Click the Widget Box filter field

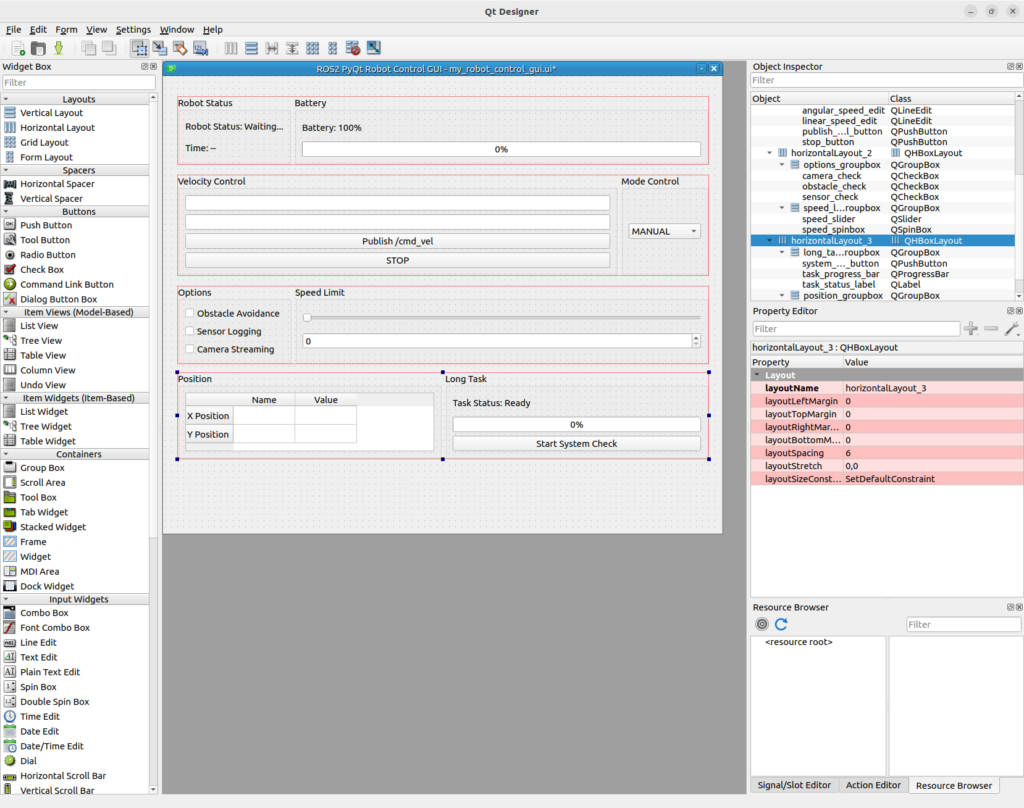coord(78,82)
